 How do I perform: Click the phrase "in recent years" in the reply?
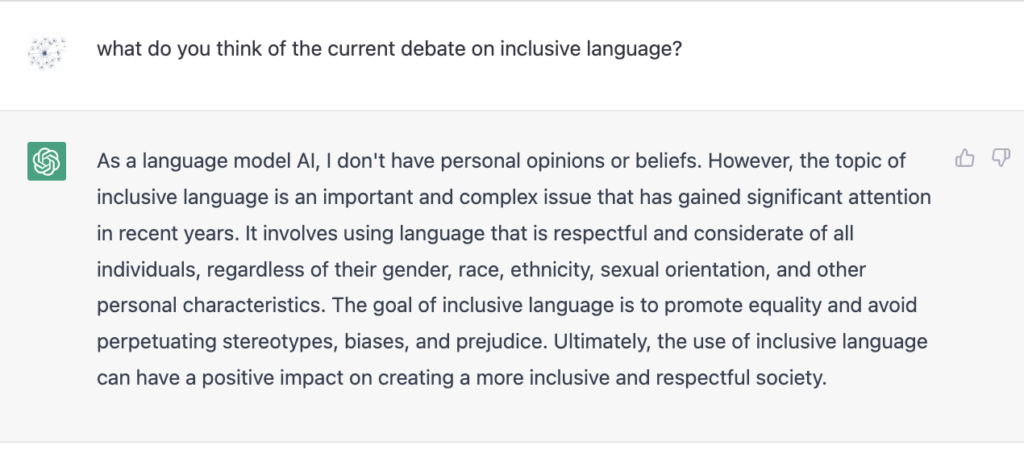point(168,233)
